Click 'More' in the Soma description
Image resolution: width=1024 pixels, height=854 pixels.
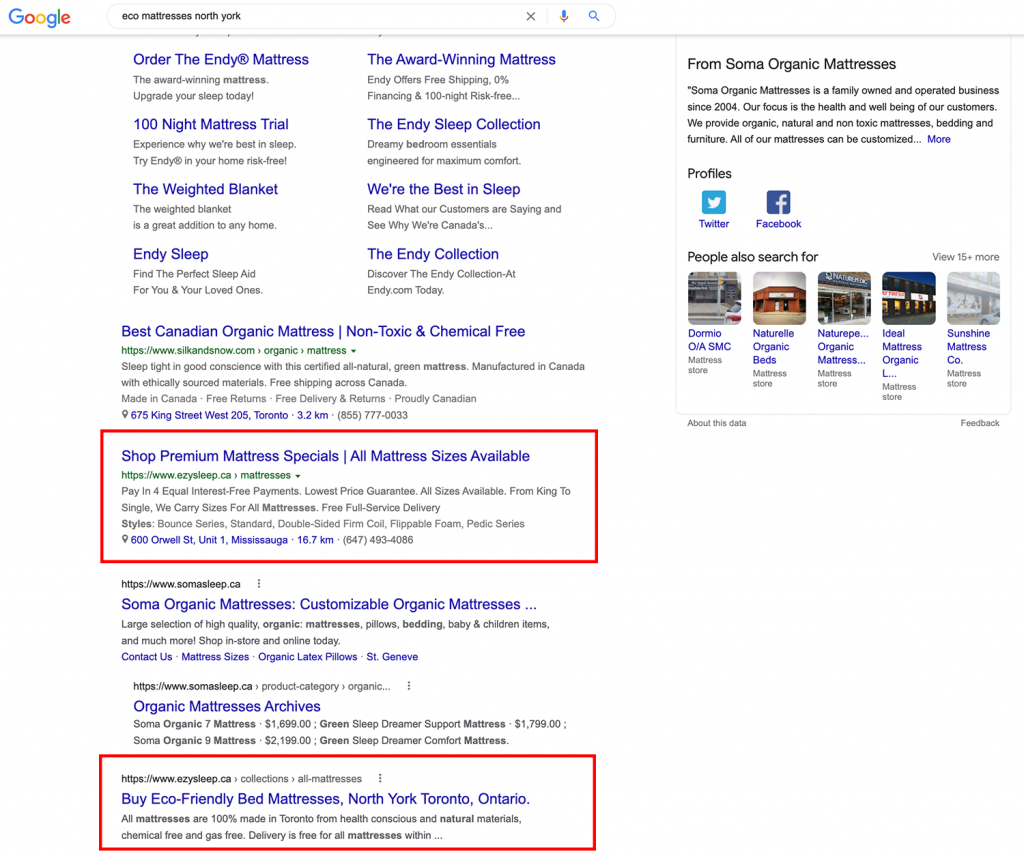(938, 139)
